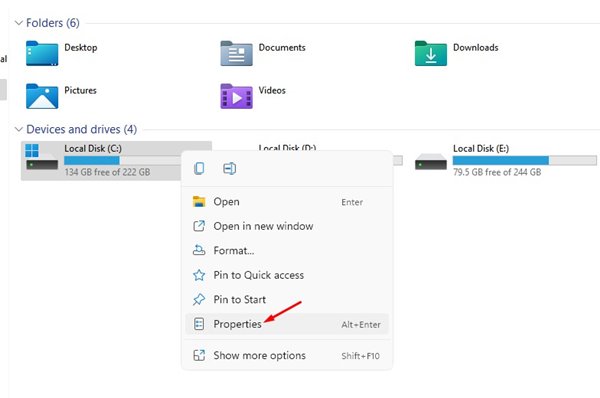
Task: Click the Desktop folder icon
Action: [42, 54]
